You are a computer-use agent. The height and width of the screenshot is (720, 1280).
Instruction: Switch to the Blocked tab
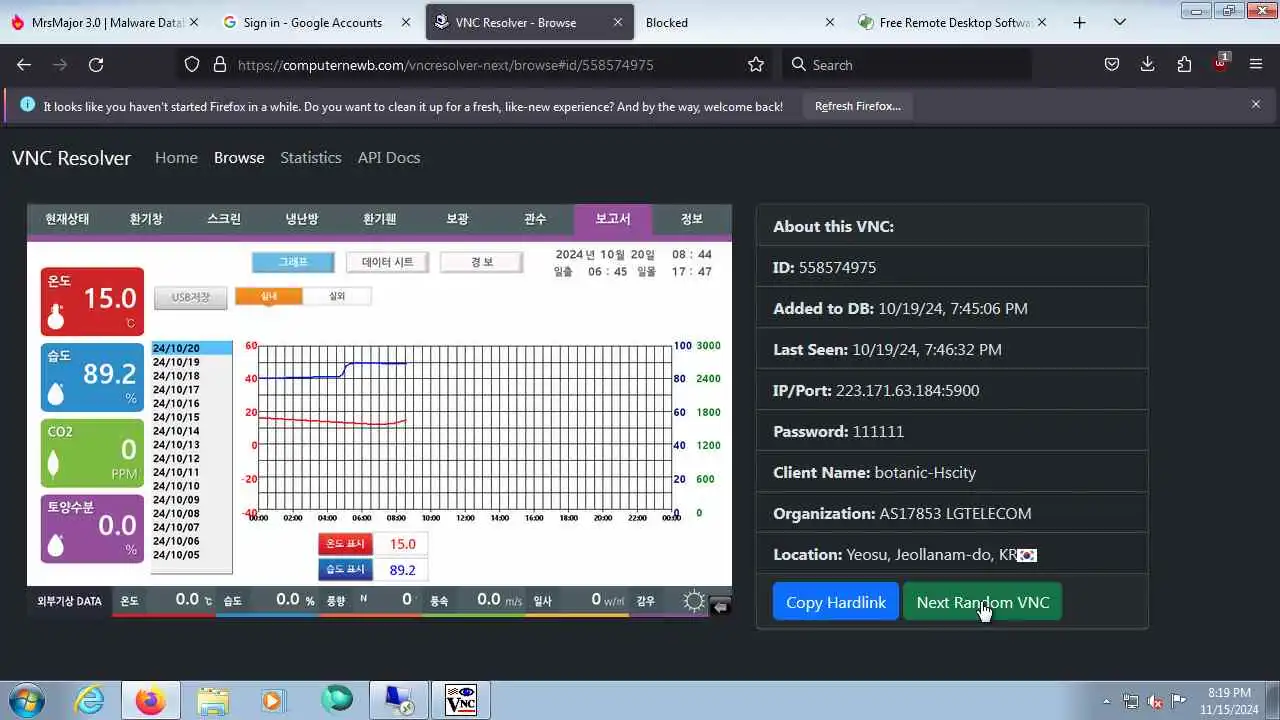[740, 22]
